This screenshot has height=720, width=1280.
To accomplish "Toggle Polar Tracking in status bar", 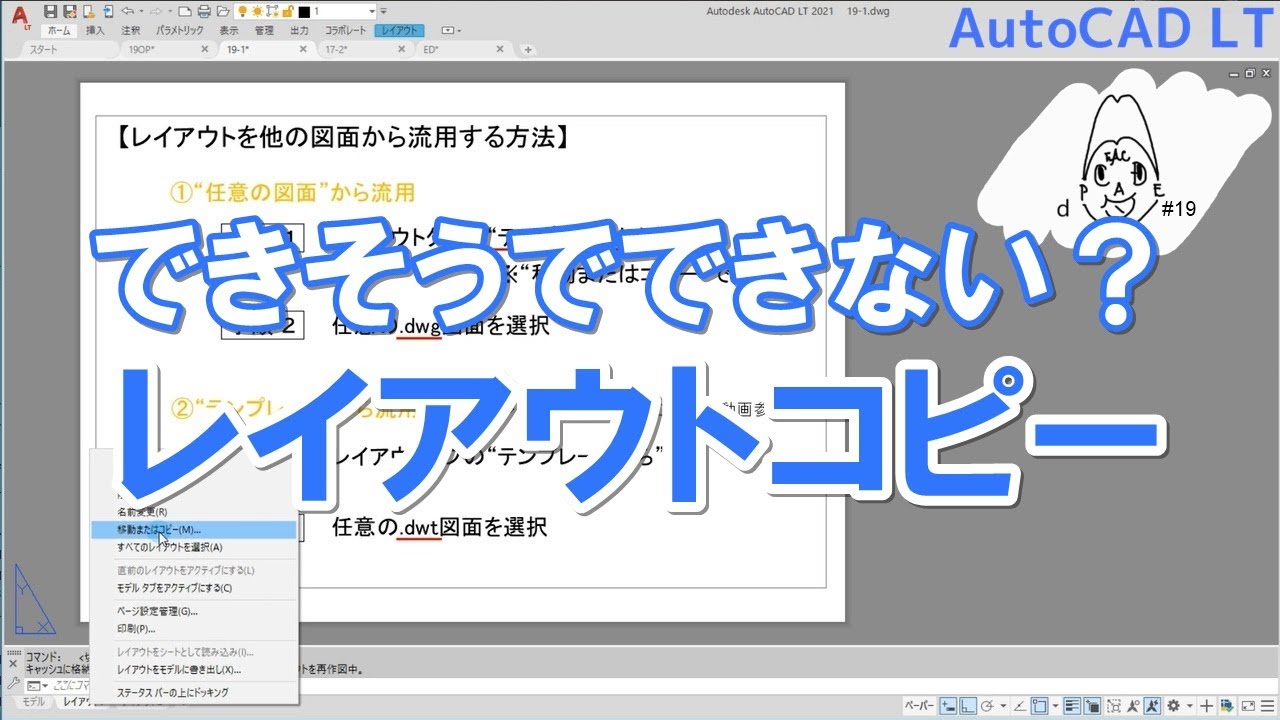I will click(987, 705).
